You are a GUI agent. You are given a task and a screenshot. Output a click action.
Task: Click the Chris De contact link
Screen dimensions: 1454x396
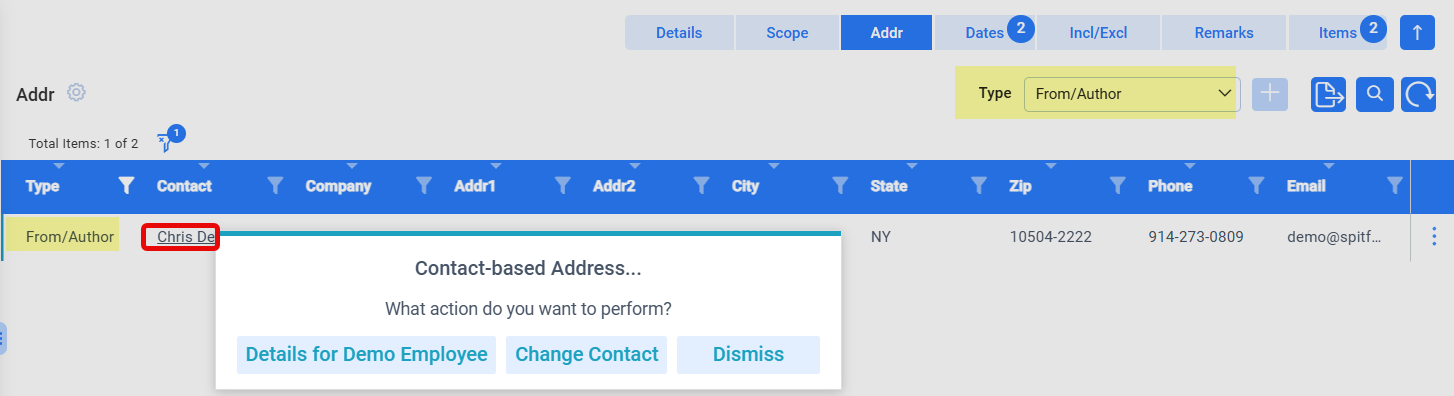(185, 237)
